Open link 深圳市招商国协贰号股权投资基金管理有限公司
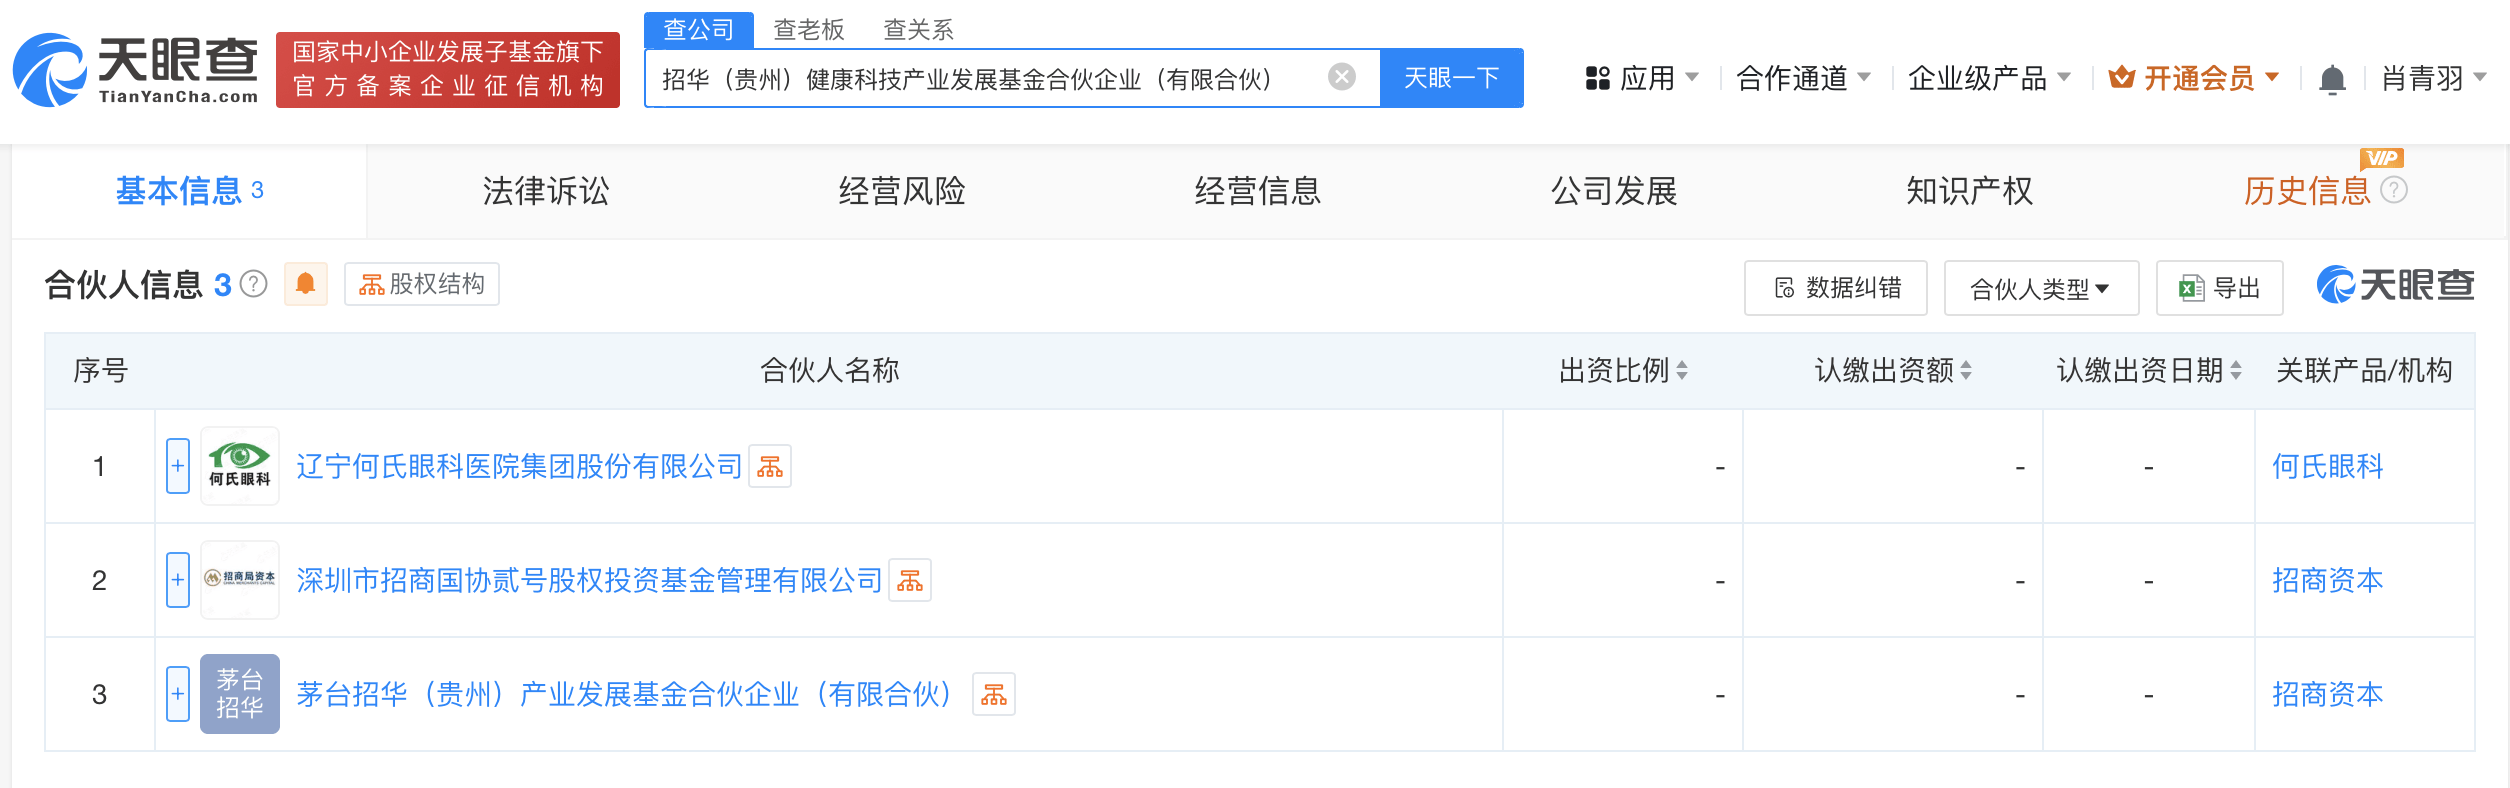The image size is (2510, 788). [589, 580]
